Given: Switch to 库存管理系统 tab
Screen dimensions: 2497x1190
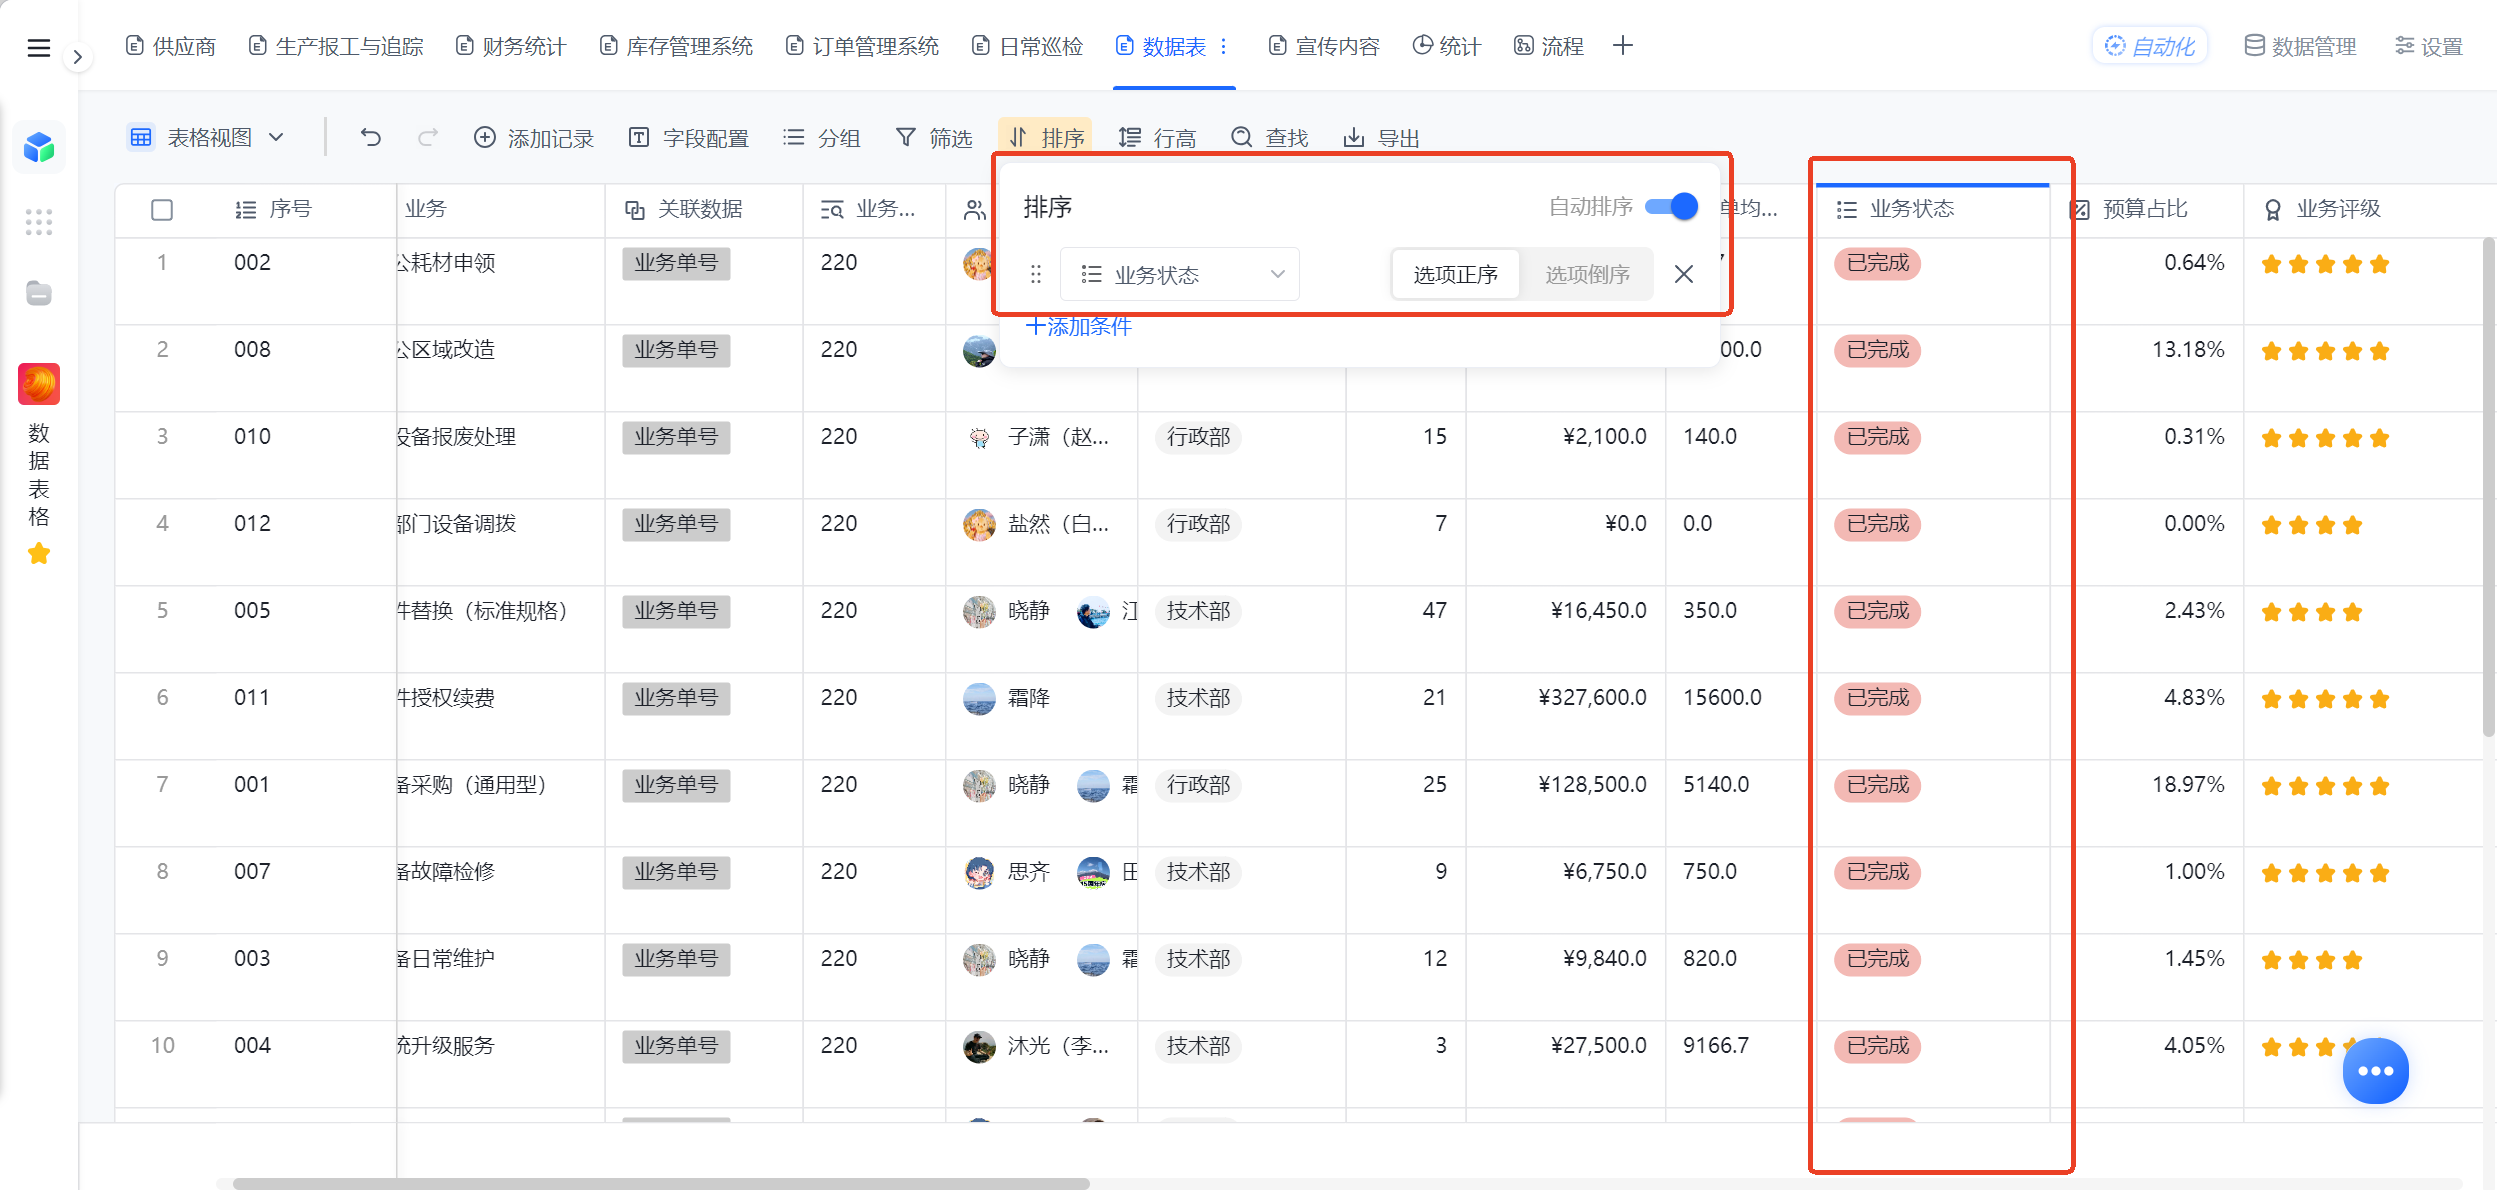Looking at the screenshot, I should [x=676, y=46].
